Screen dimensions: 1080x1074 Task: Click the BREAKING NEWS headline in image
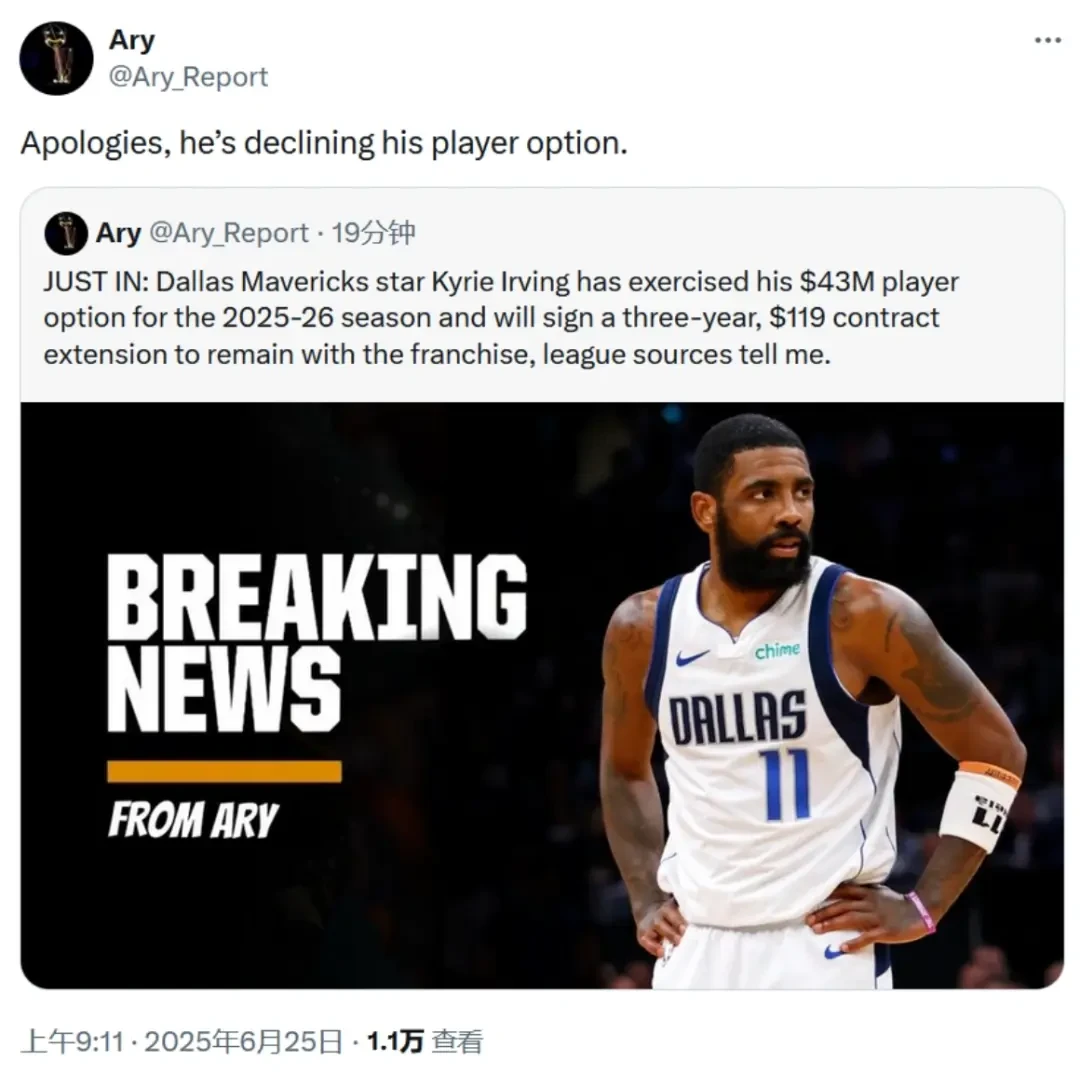tap(317, 642)
